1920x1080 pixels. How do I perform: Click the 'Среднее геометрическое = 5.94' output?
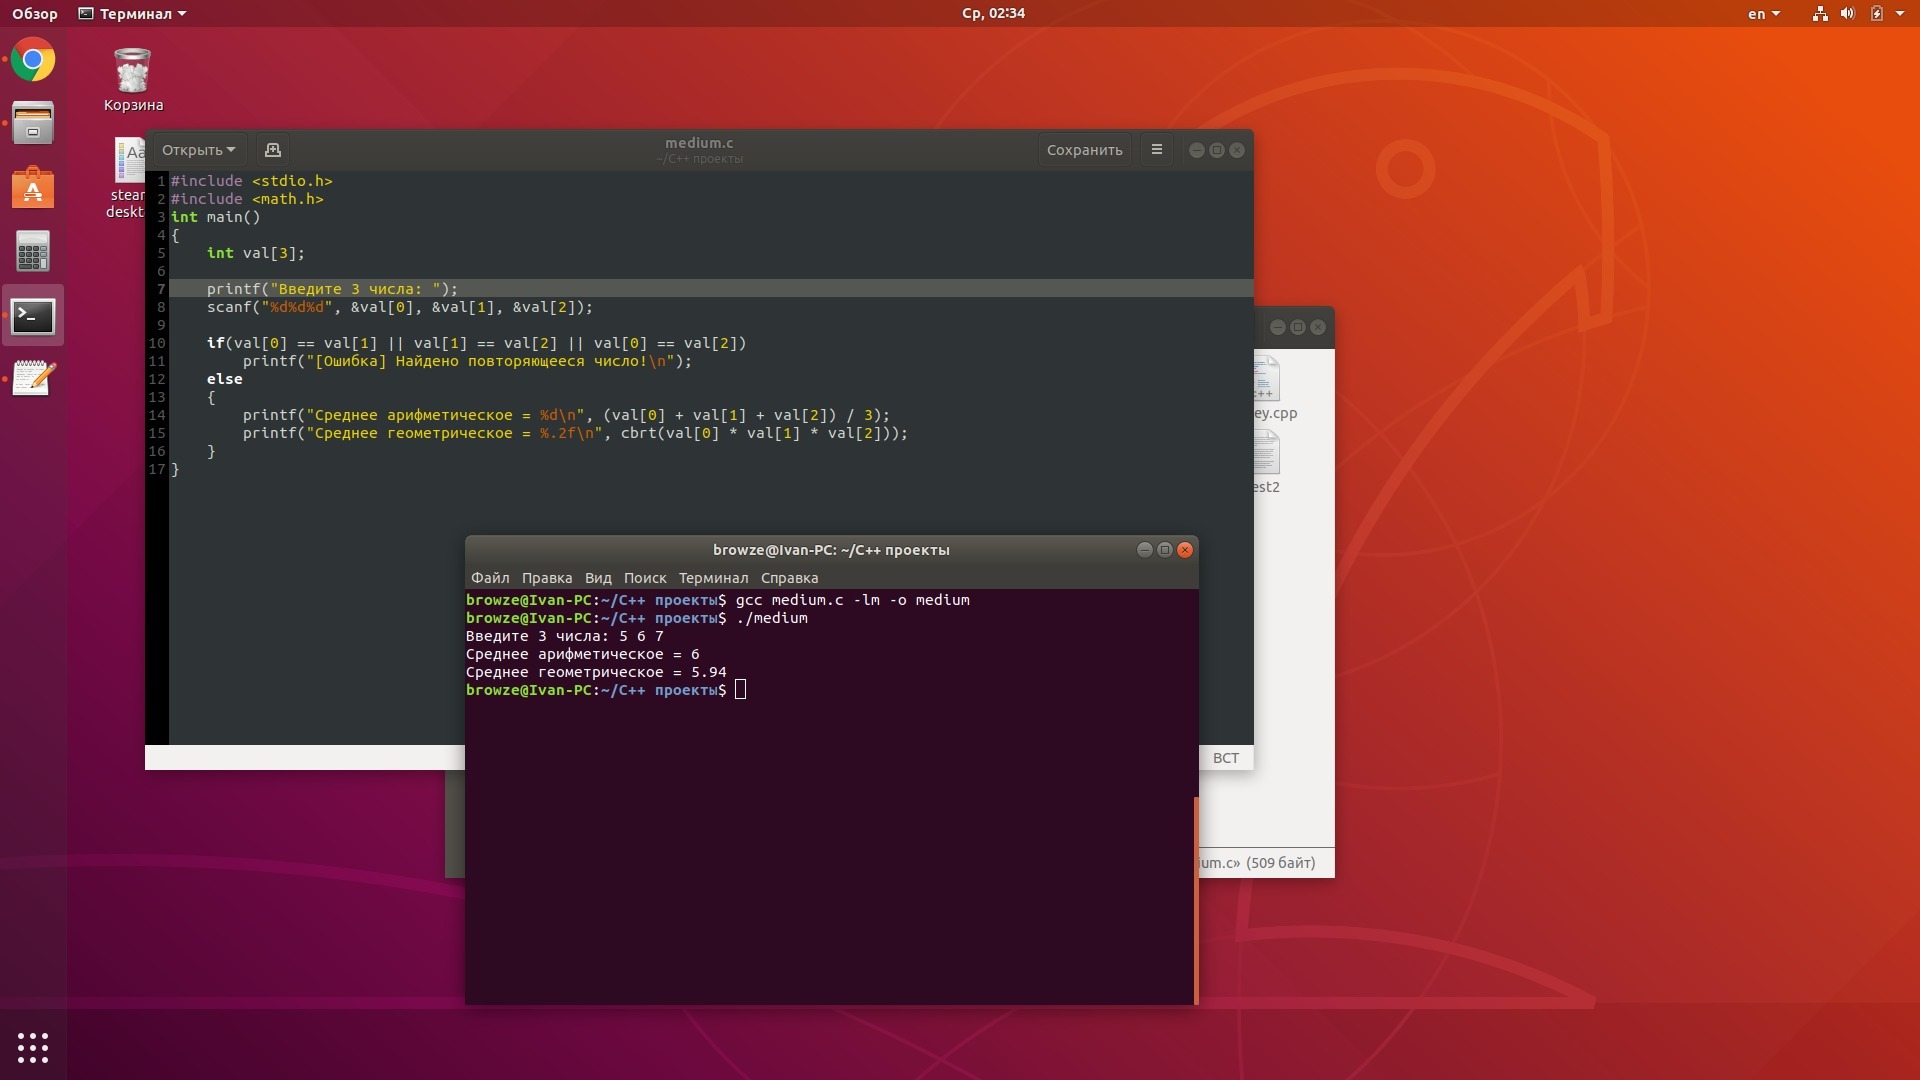click(x=596, y=672)
